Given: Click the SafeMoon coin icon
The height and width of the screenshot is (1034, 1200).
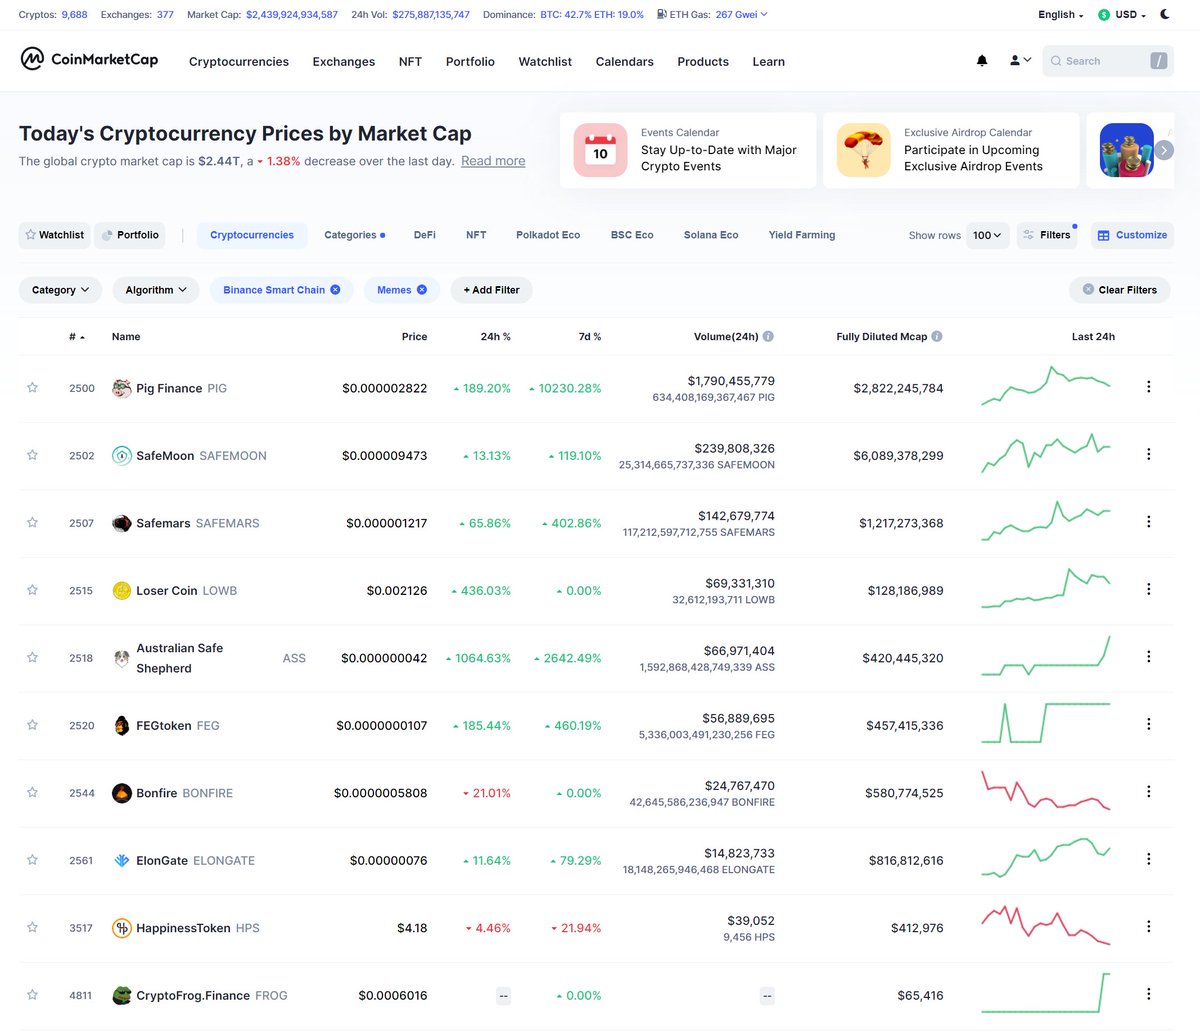Looking at the screenshot, I should pyautogui.click(x=122, y=456).
